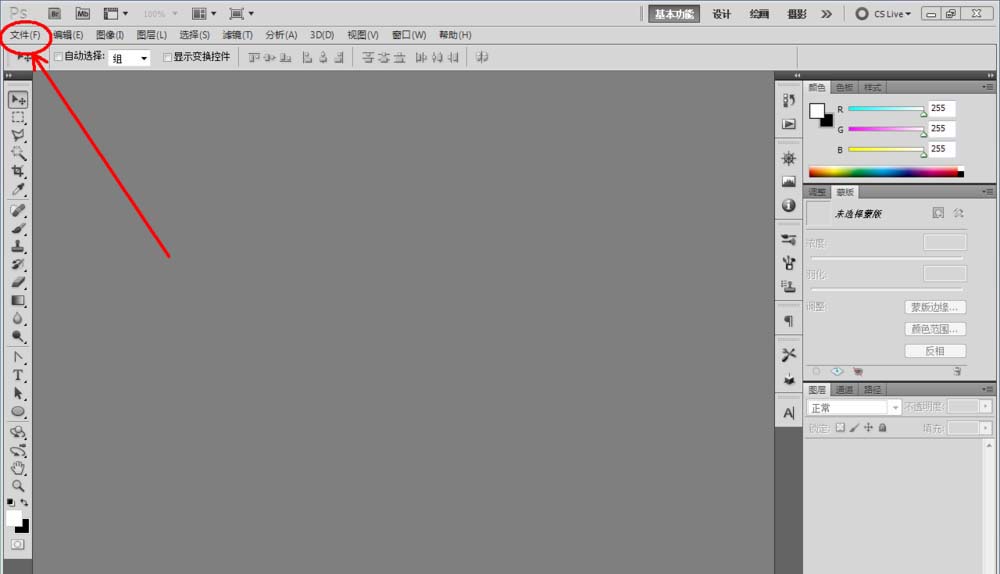Add a pixel mask in the Masks panel

938,213
